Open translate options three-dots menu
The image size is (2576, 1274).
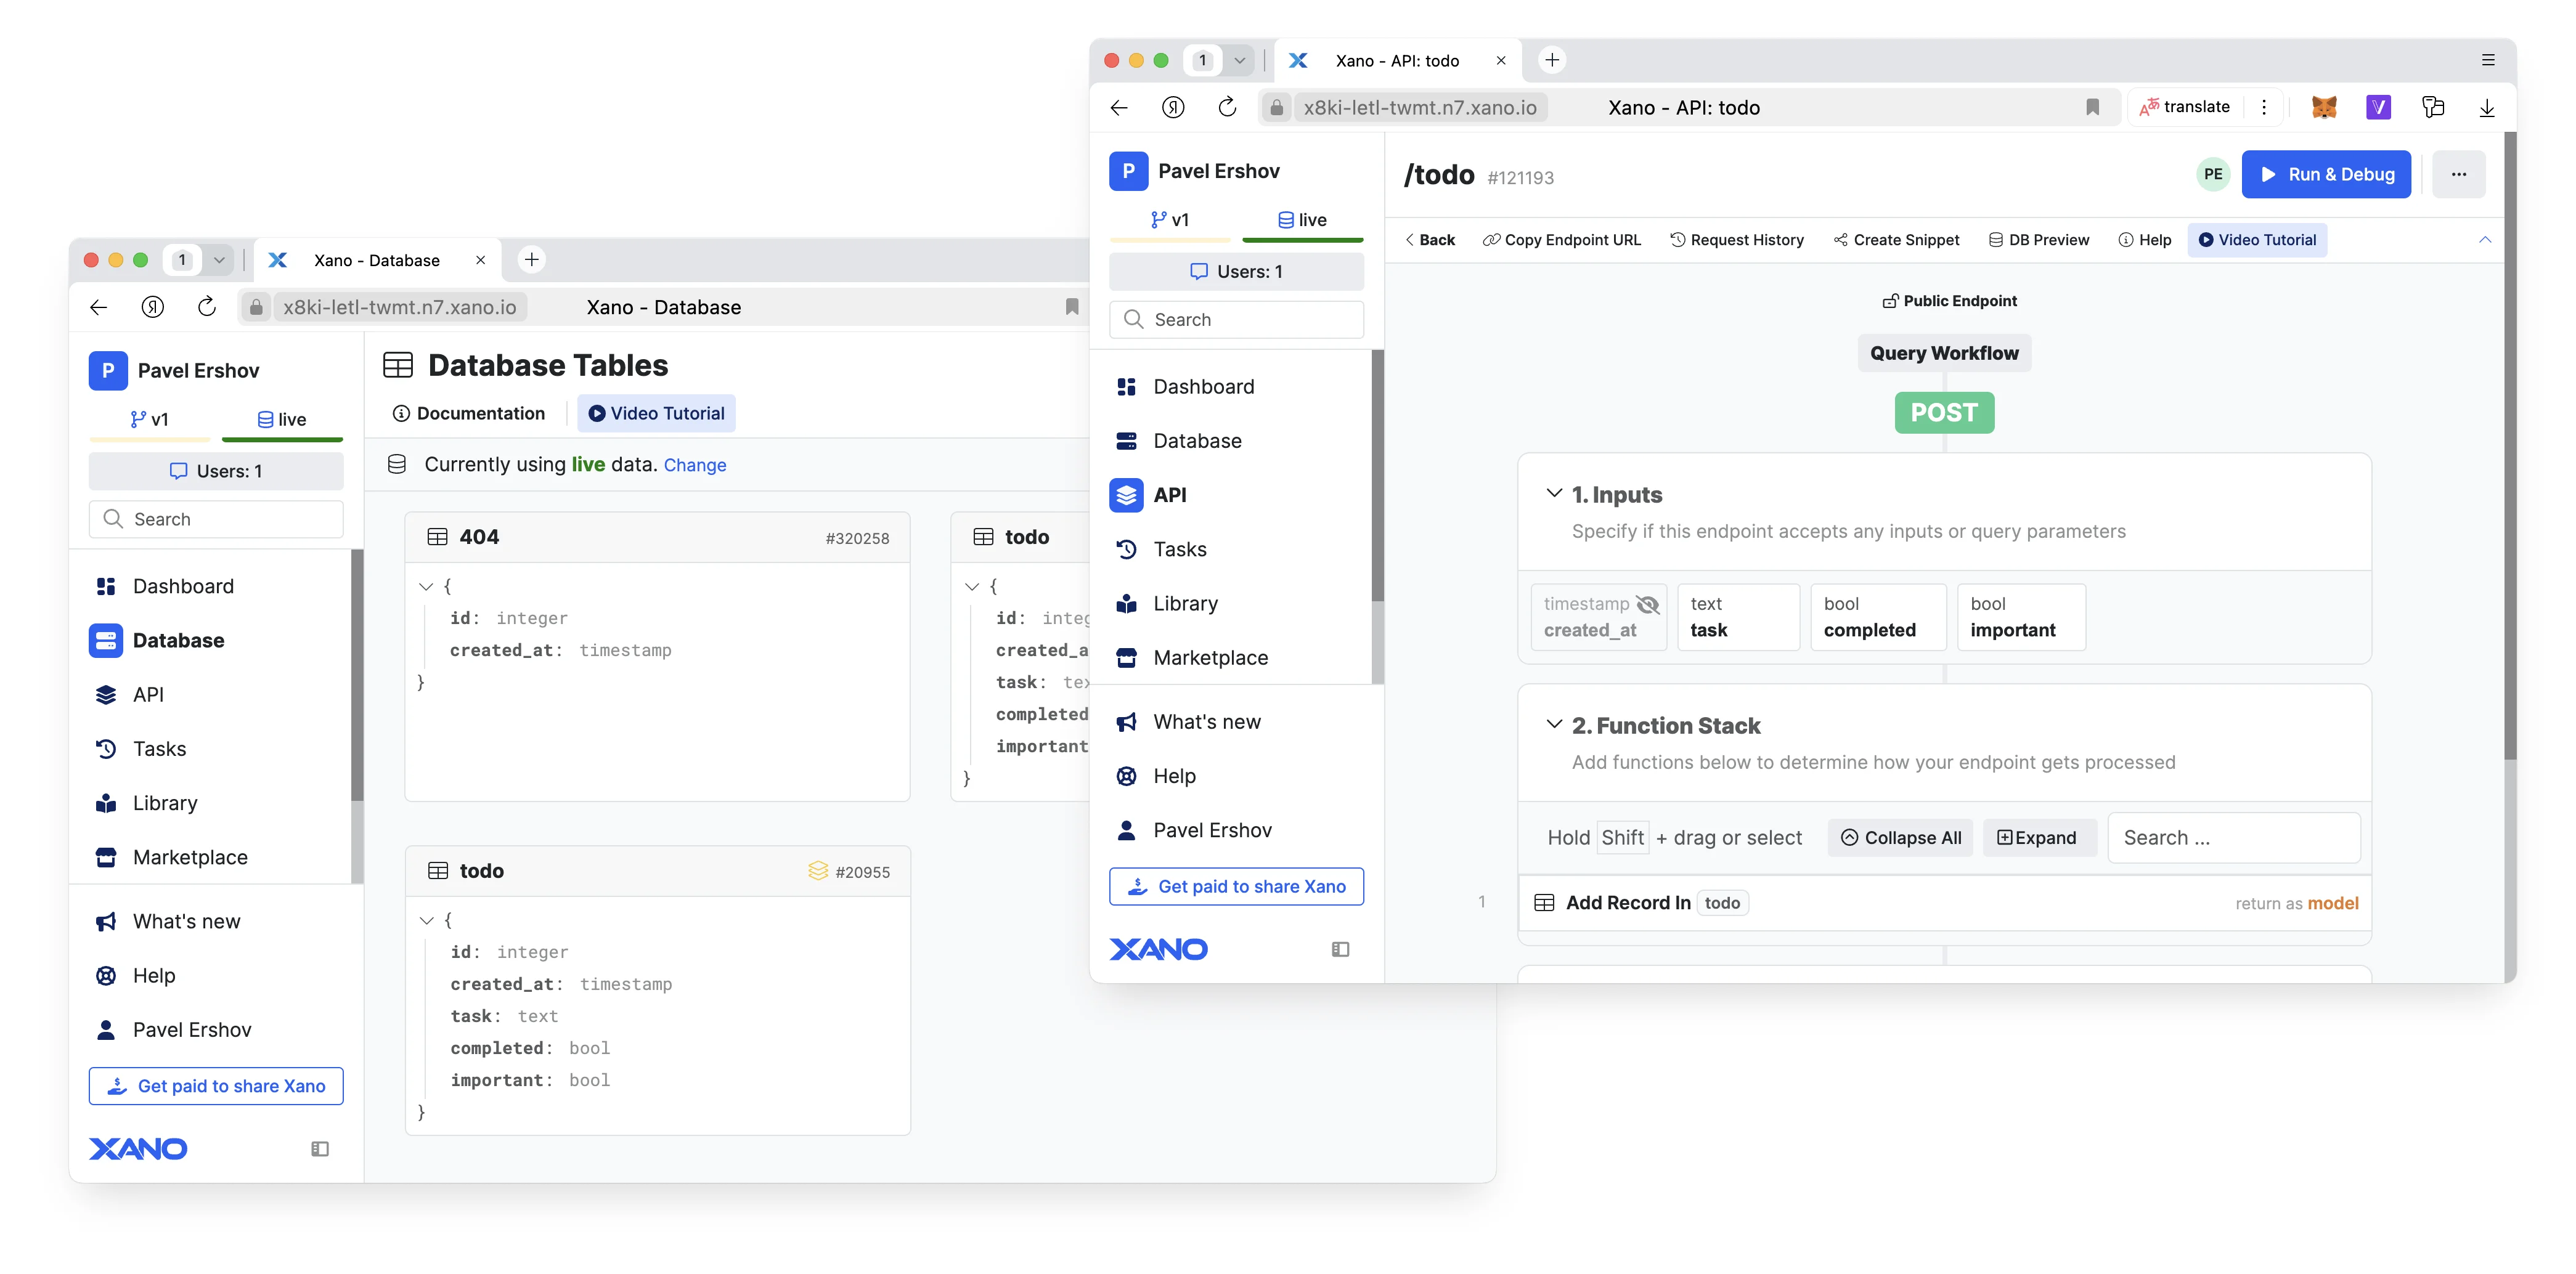click(x=2264, y=107)
